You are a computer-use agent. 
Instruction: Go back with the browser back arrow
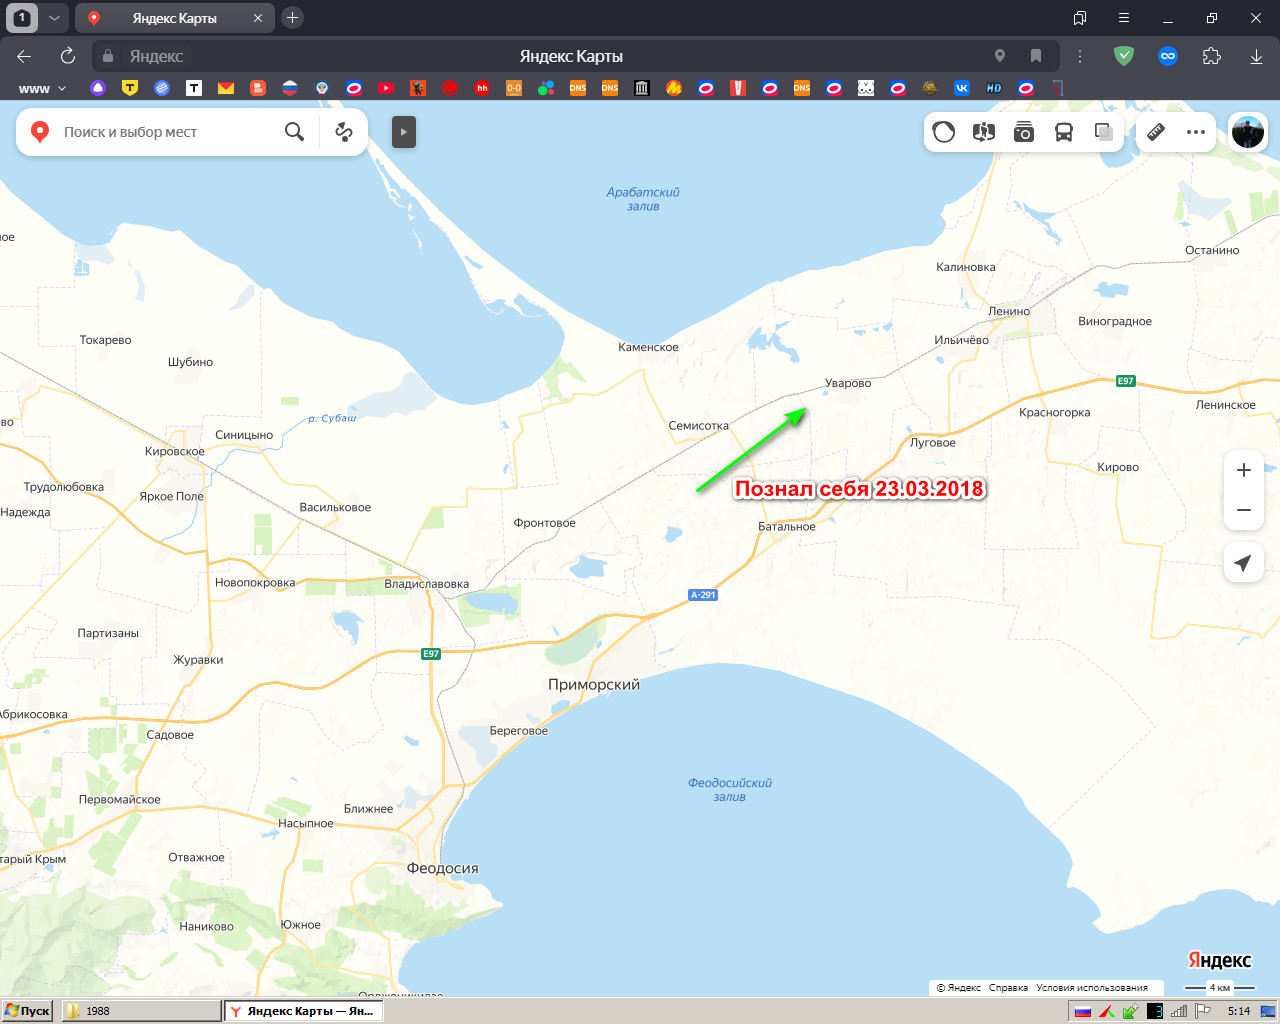coord(24,56)
